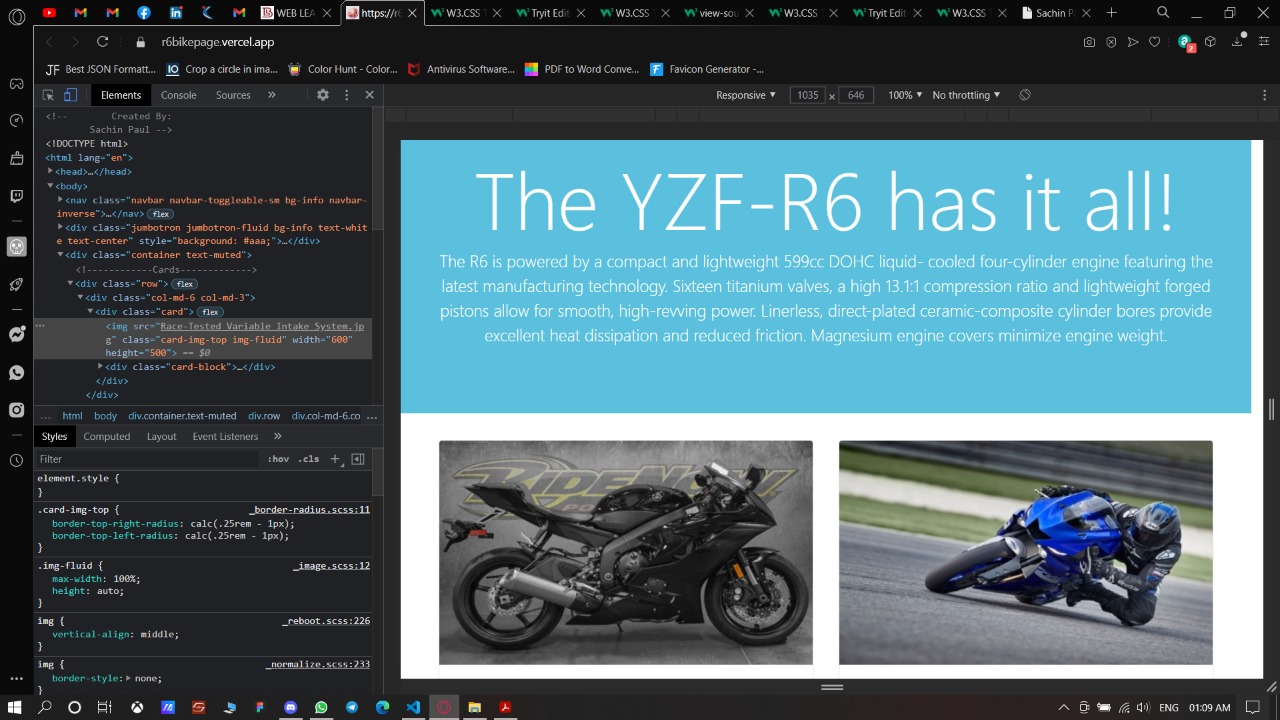Click the viewport height field 646
Screen dimensions: 1280x720
click(856, 95)
